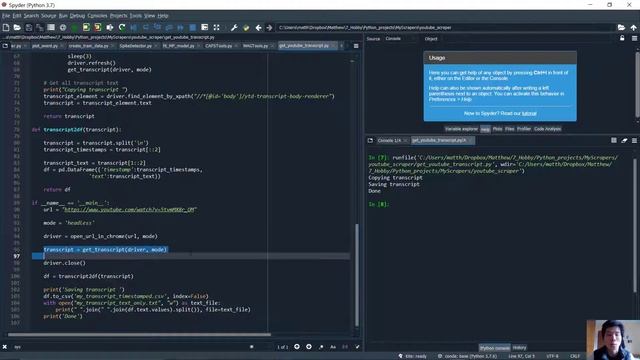Click fullscreen mode icon in toolbar
640x360 pixels.
coord(216,27)
